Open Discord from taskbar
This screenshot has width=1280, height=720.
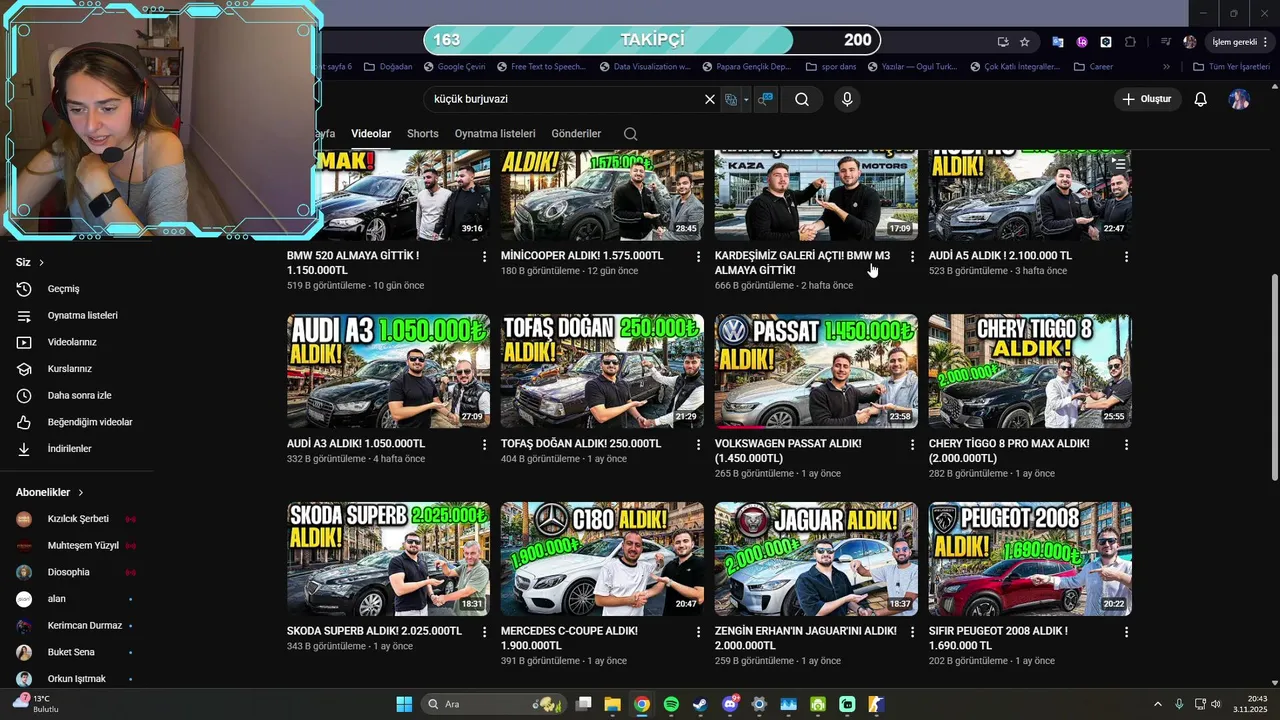pos(730,704)
